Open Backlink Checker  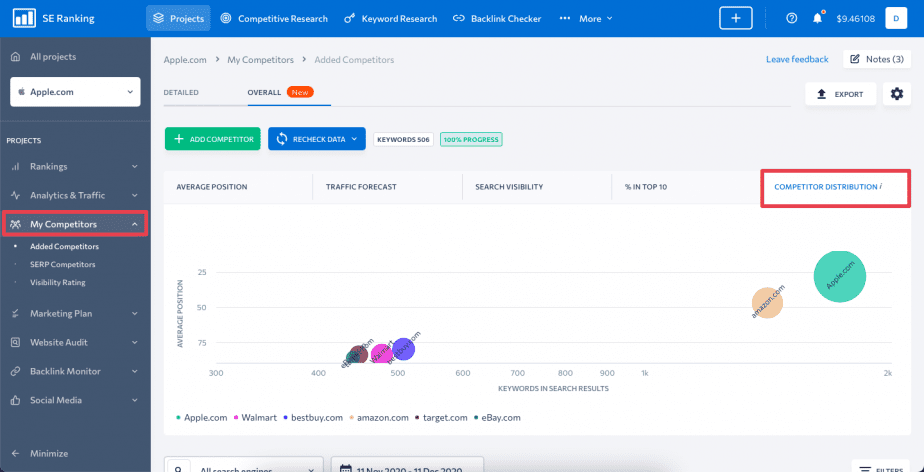tap(497, 18)
